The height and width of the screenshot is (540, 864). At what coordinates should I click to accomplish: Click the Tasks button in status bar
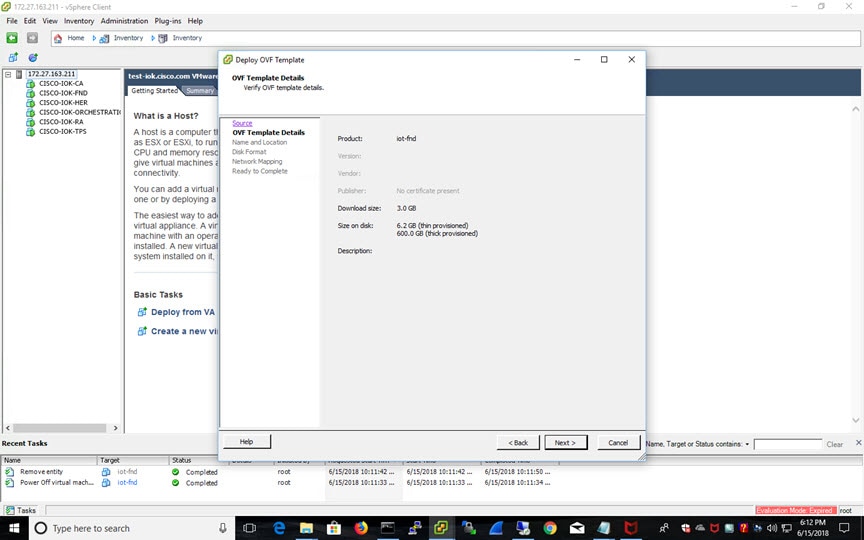click(x=21, y=510)
